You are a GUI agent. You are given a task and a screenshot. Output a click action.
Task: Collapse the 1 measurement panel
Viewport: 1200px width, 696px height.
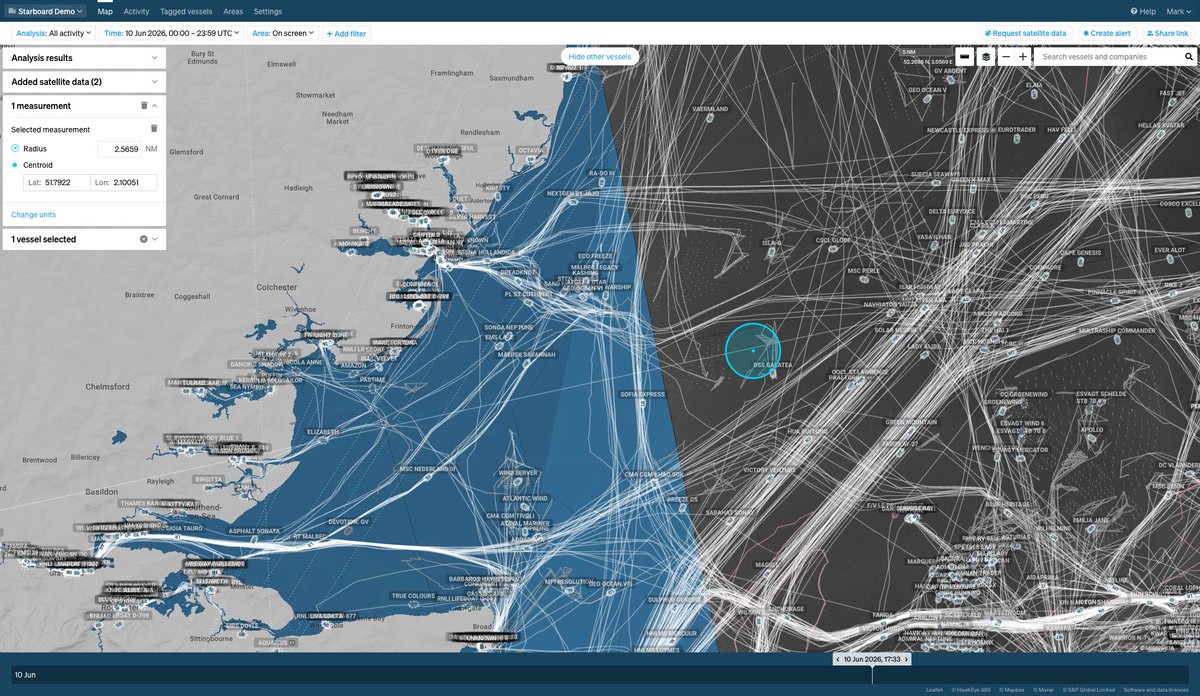pos(155,105)
